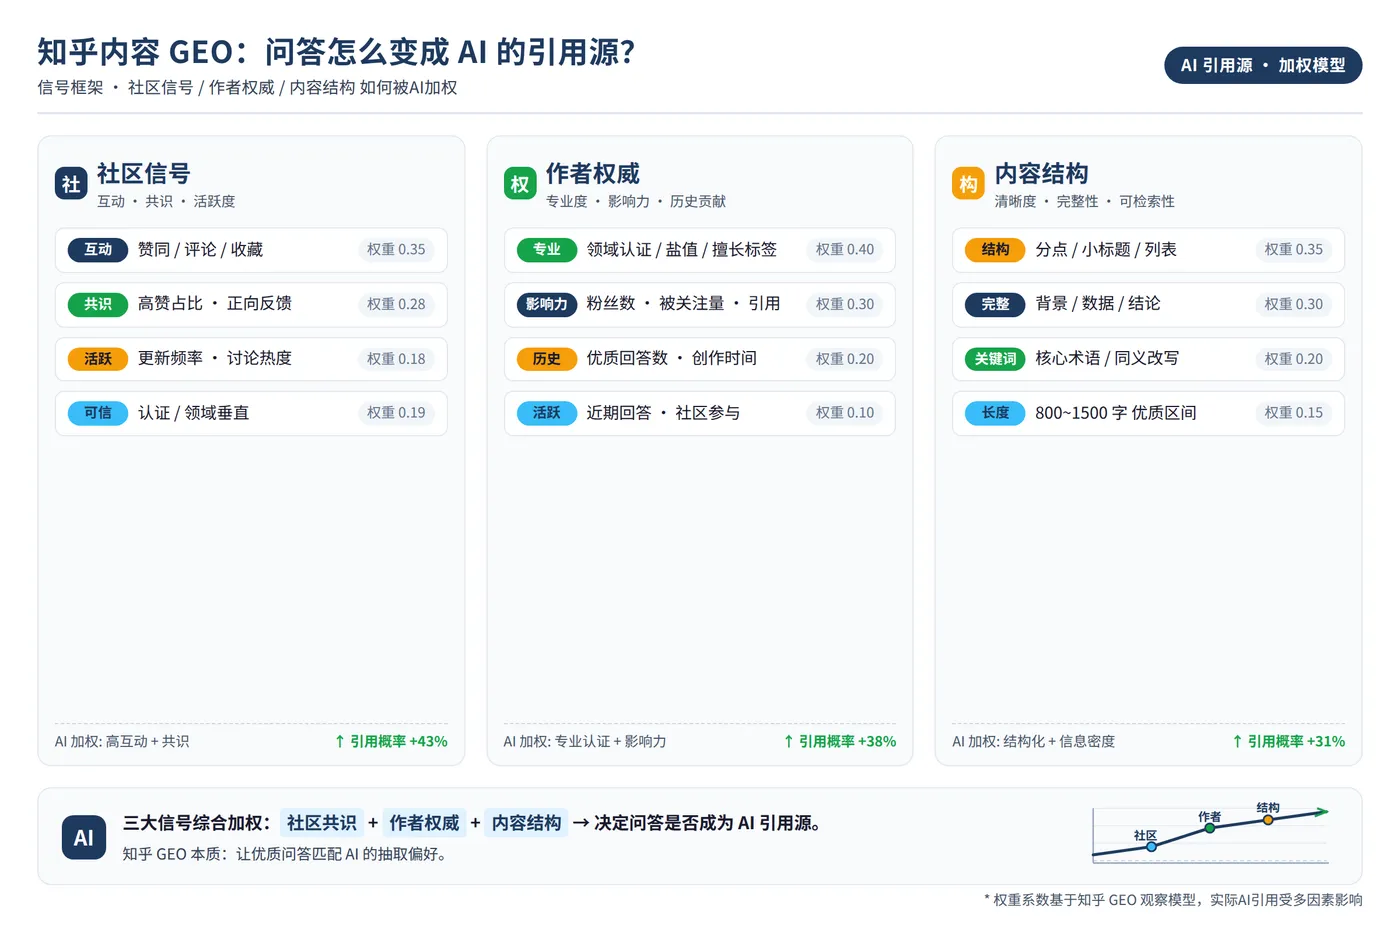Click the 引用概率 +38% indicator
1400x933 pixels.
click(840, 741)
